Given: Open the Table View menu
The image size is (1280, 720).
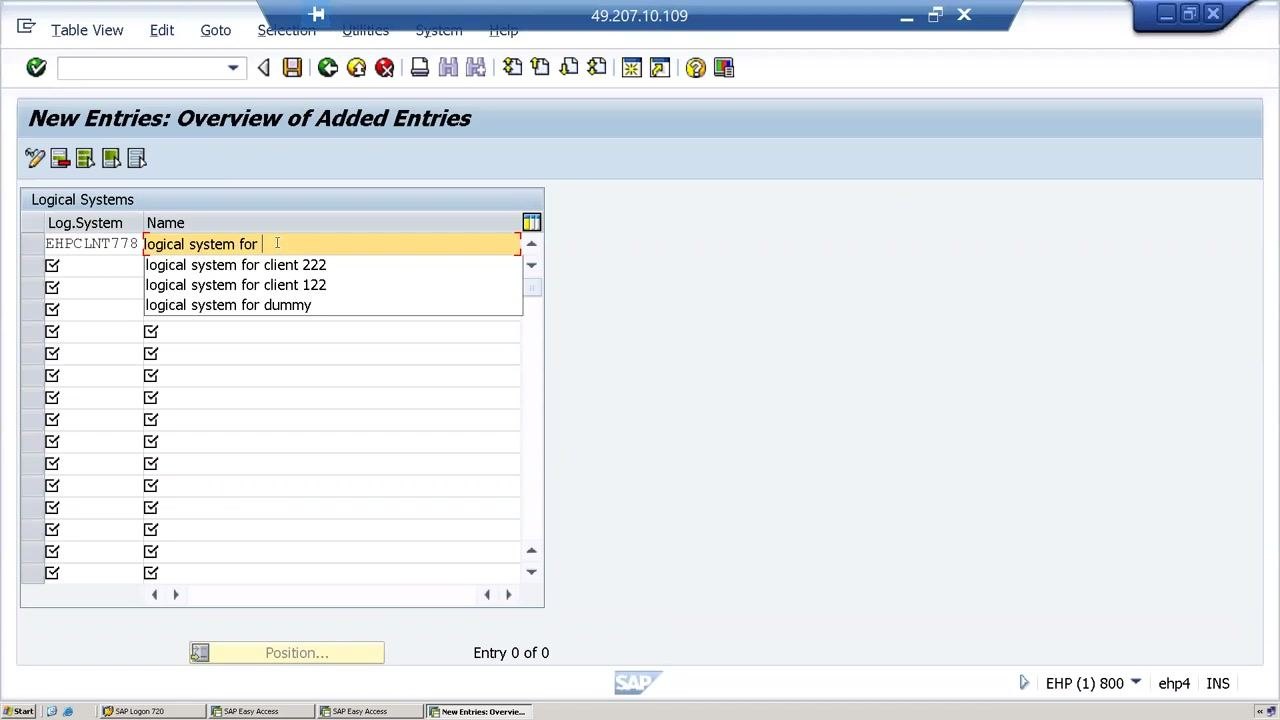Looking at the screenshot, I should 87,30.
